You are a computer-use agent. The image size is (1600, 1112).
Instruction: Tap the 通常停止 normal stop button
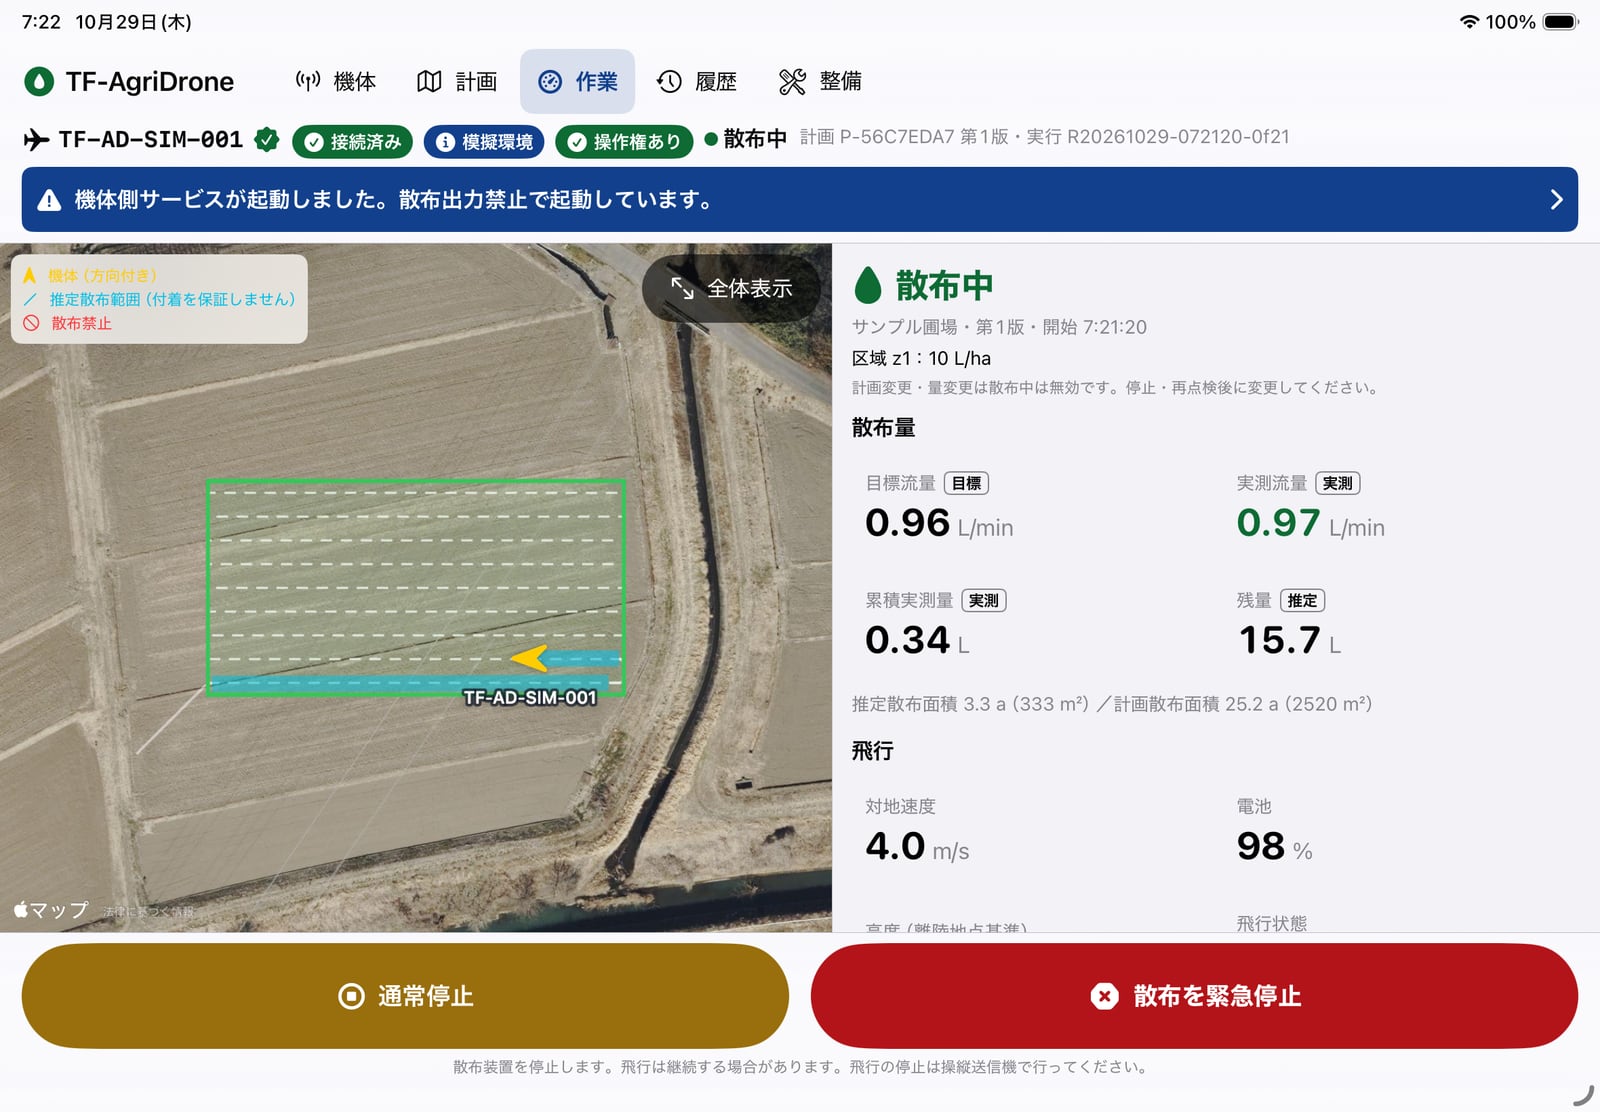tap(405, 996)
